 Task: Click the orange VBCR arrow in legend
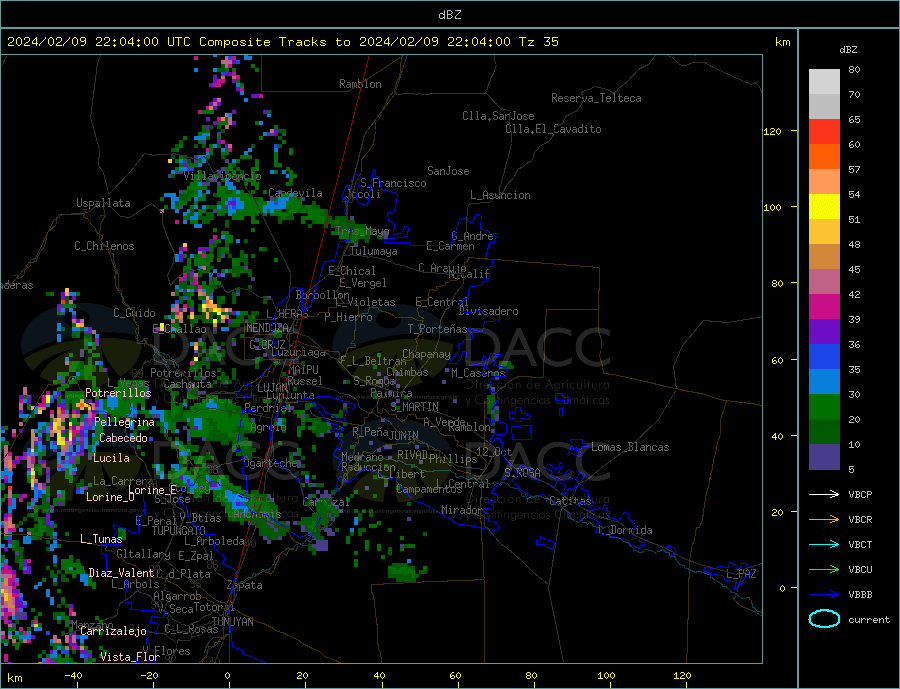824,520
